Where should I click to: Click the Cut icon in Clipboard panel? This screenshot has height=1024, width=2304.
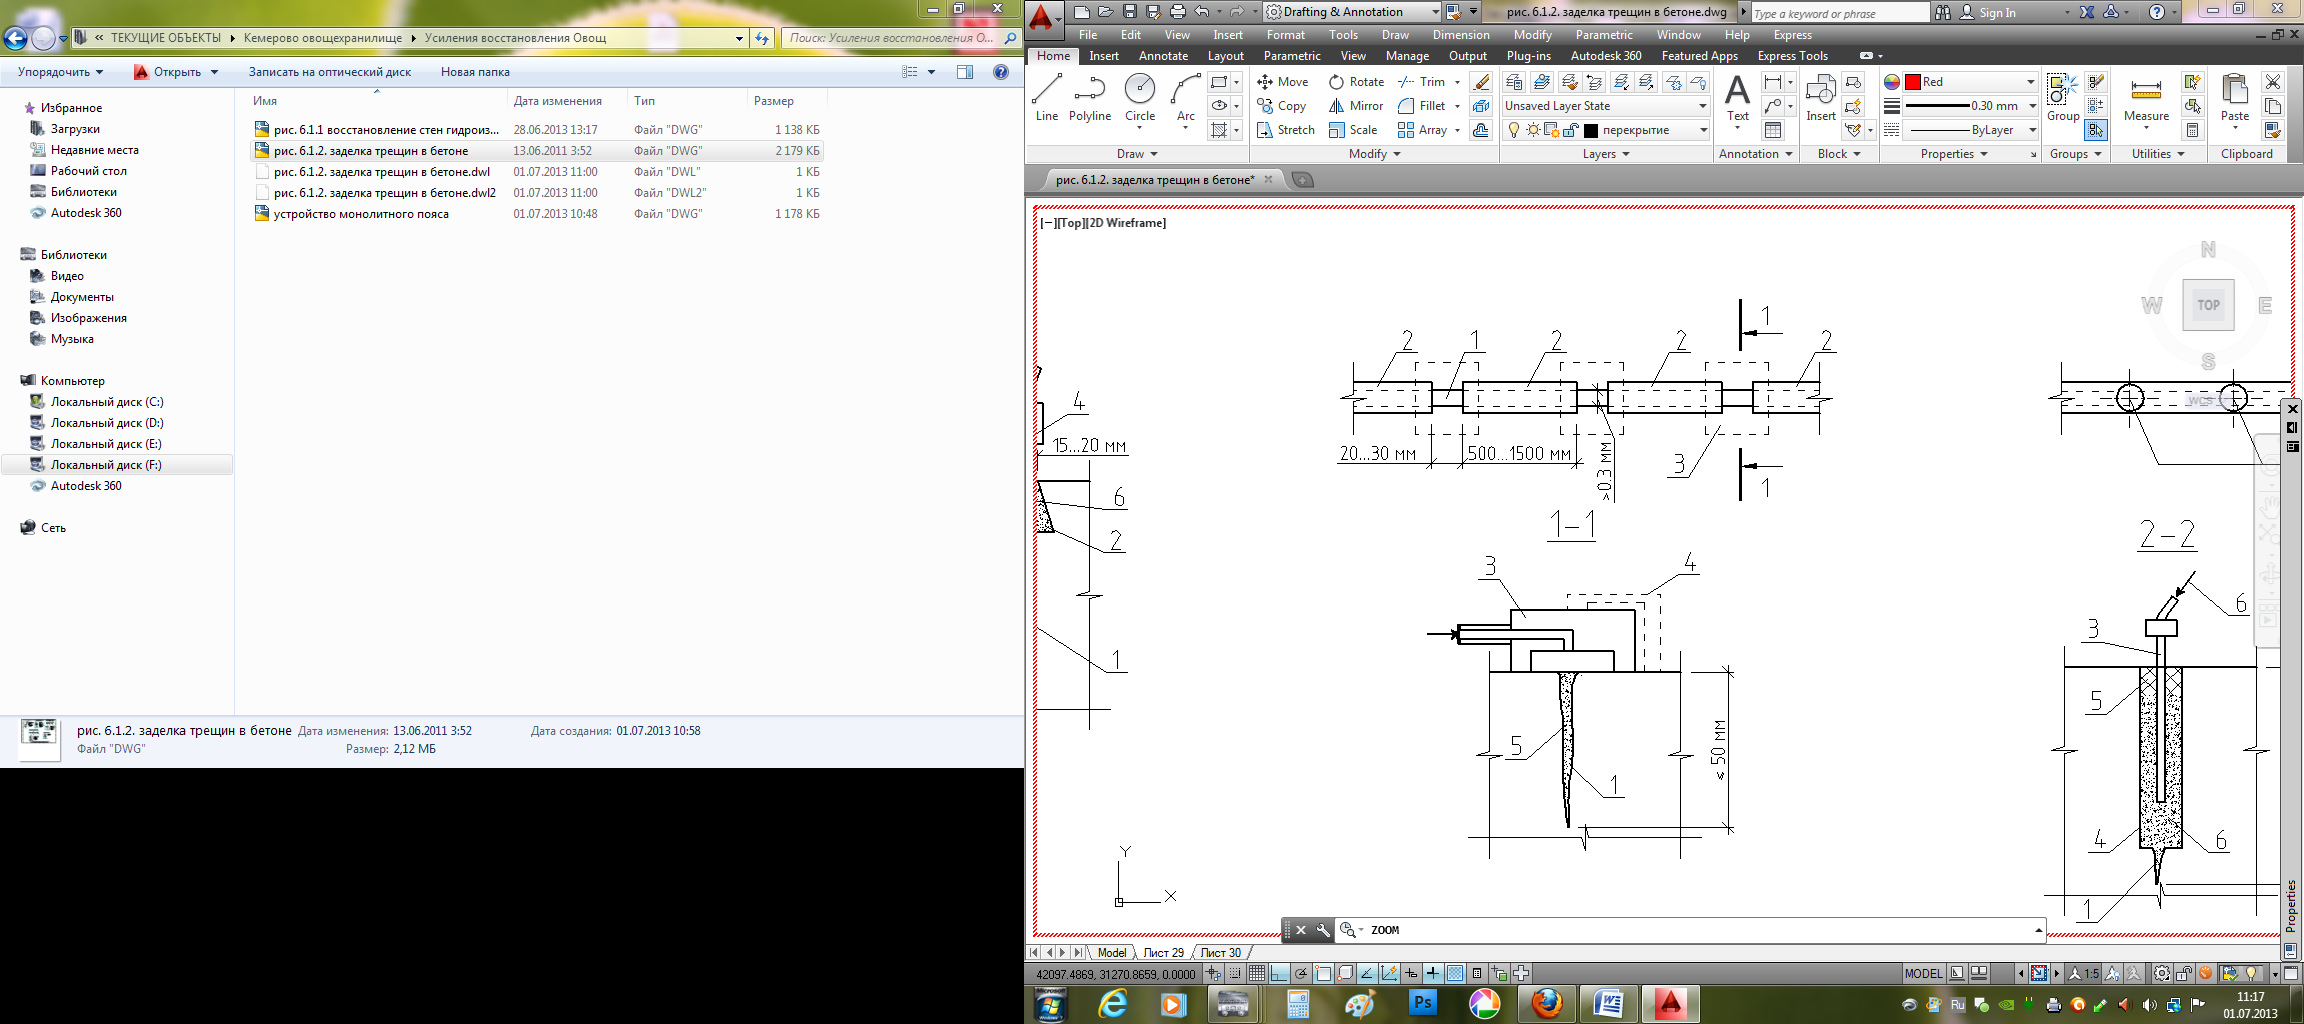[2273, 82]
